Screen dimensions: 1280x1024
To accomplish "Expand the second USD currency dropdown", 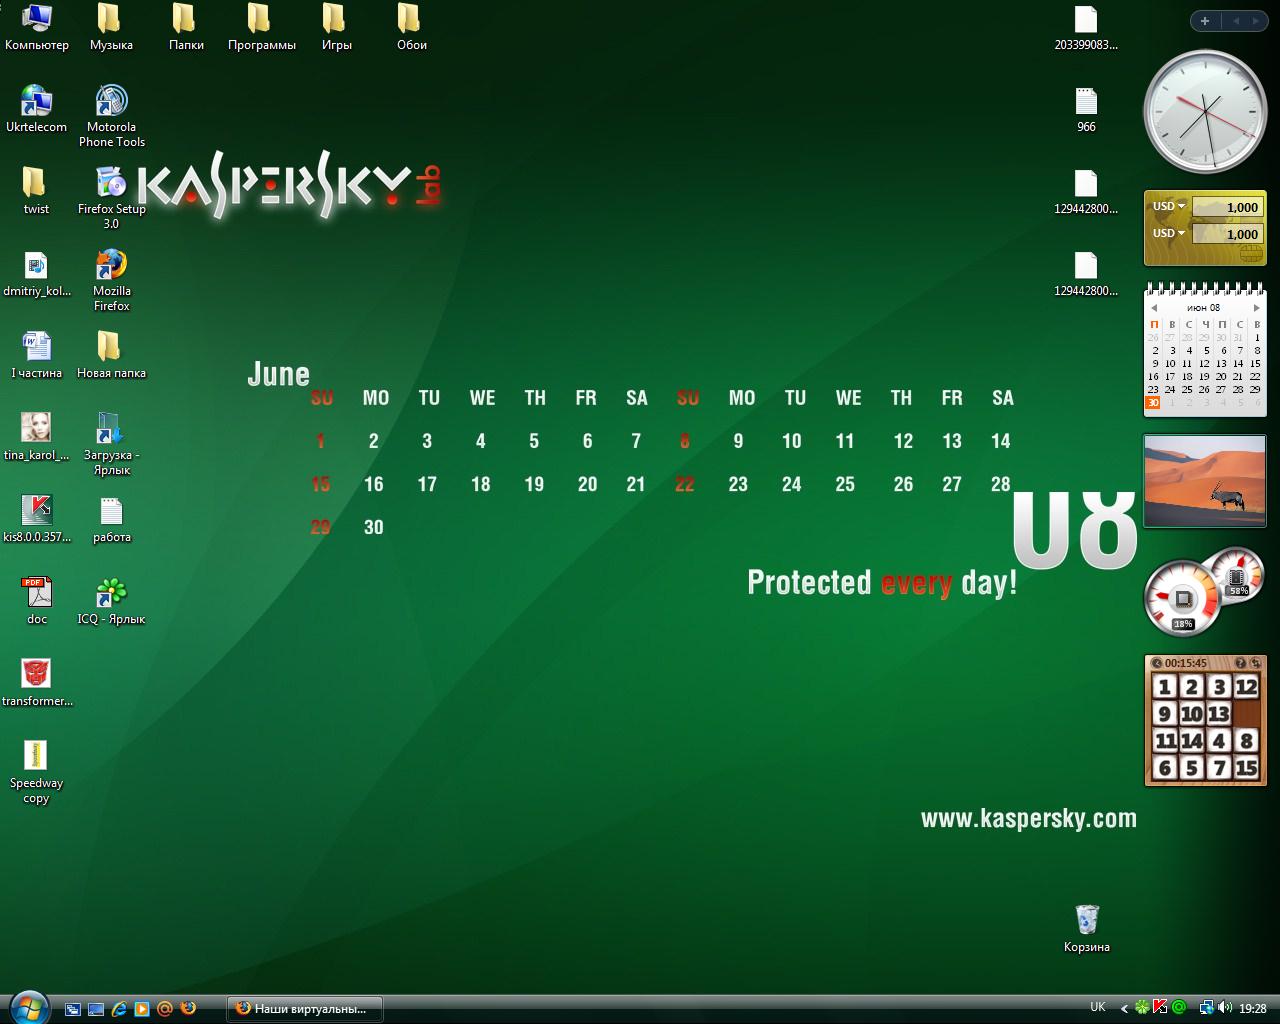I will pyautogui.click(x=1168, y=233).
